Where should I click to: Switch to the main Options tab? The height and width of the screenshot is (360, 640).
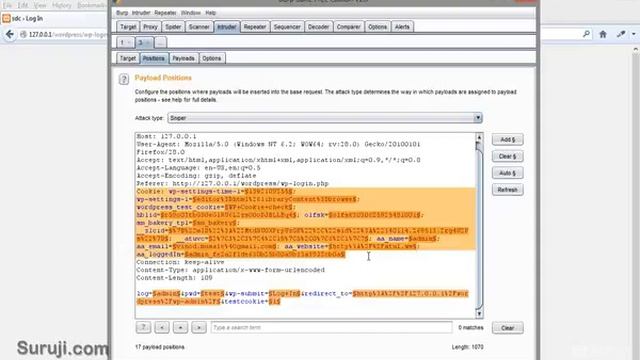(x=377, y=27)
